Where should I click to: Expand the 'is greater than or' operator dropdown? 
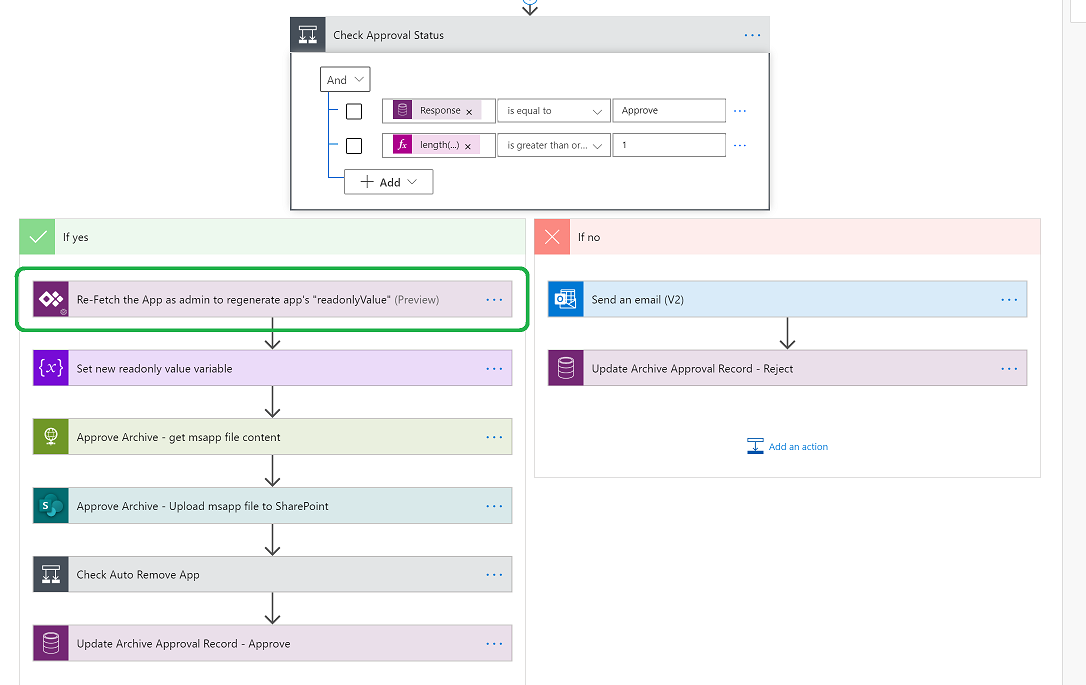pos(554,146)
